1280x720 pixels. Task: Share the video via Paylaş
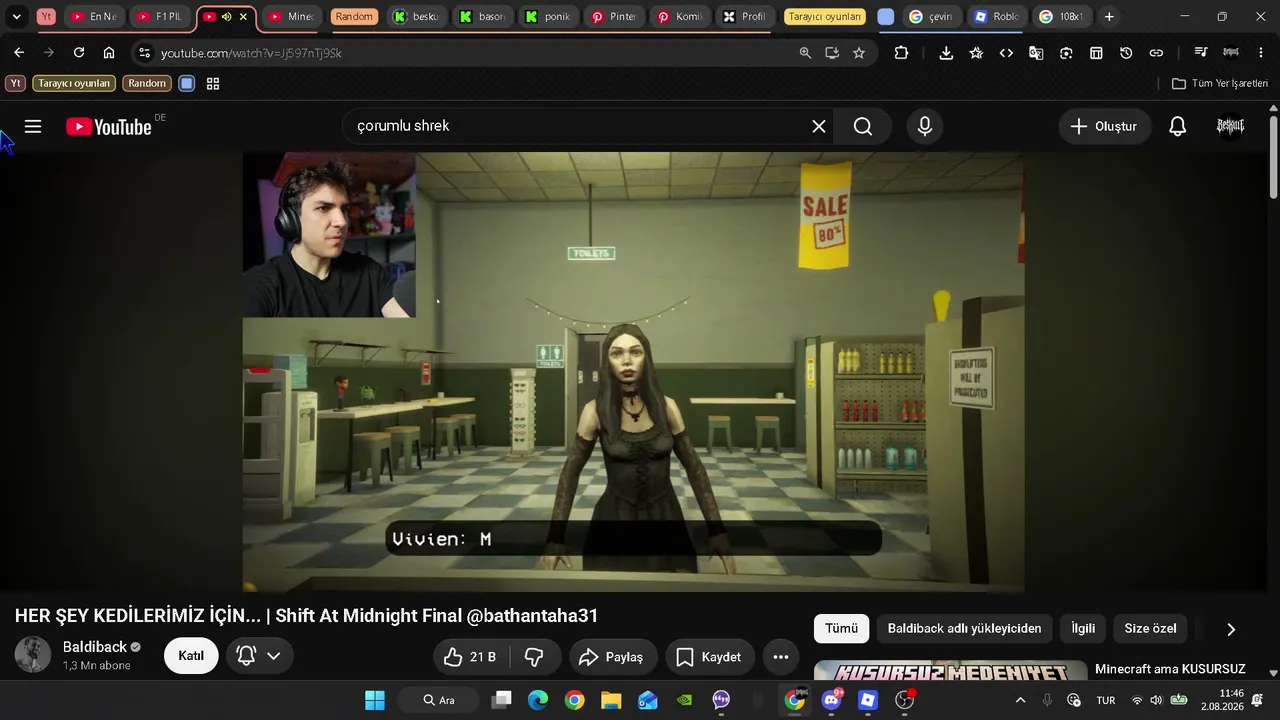pyautogui.click(x=612, y=657)
